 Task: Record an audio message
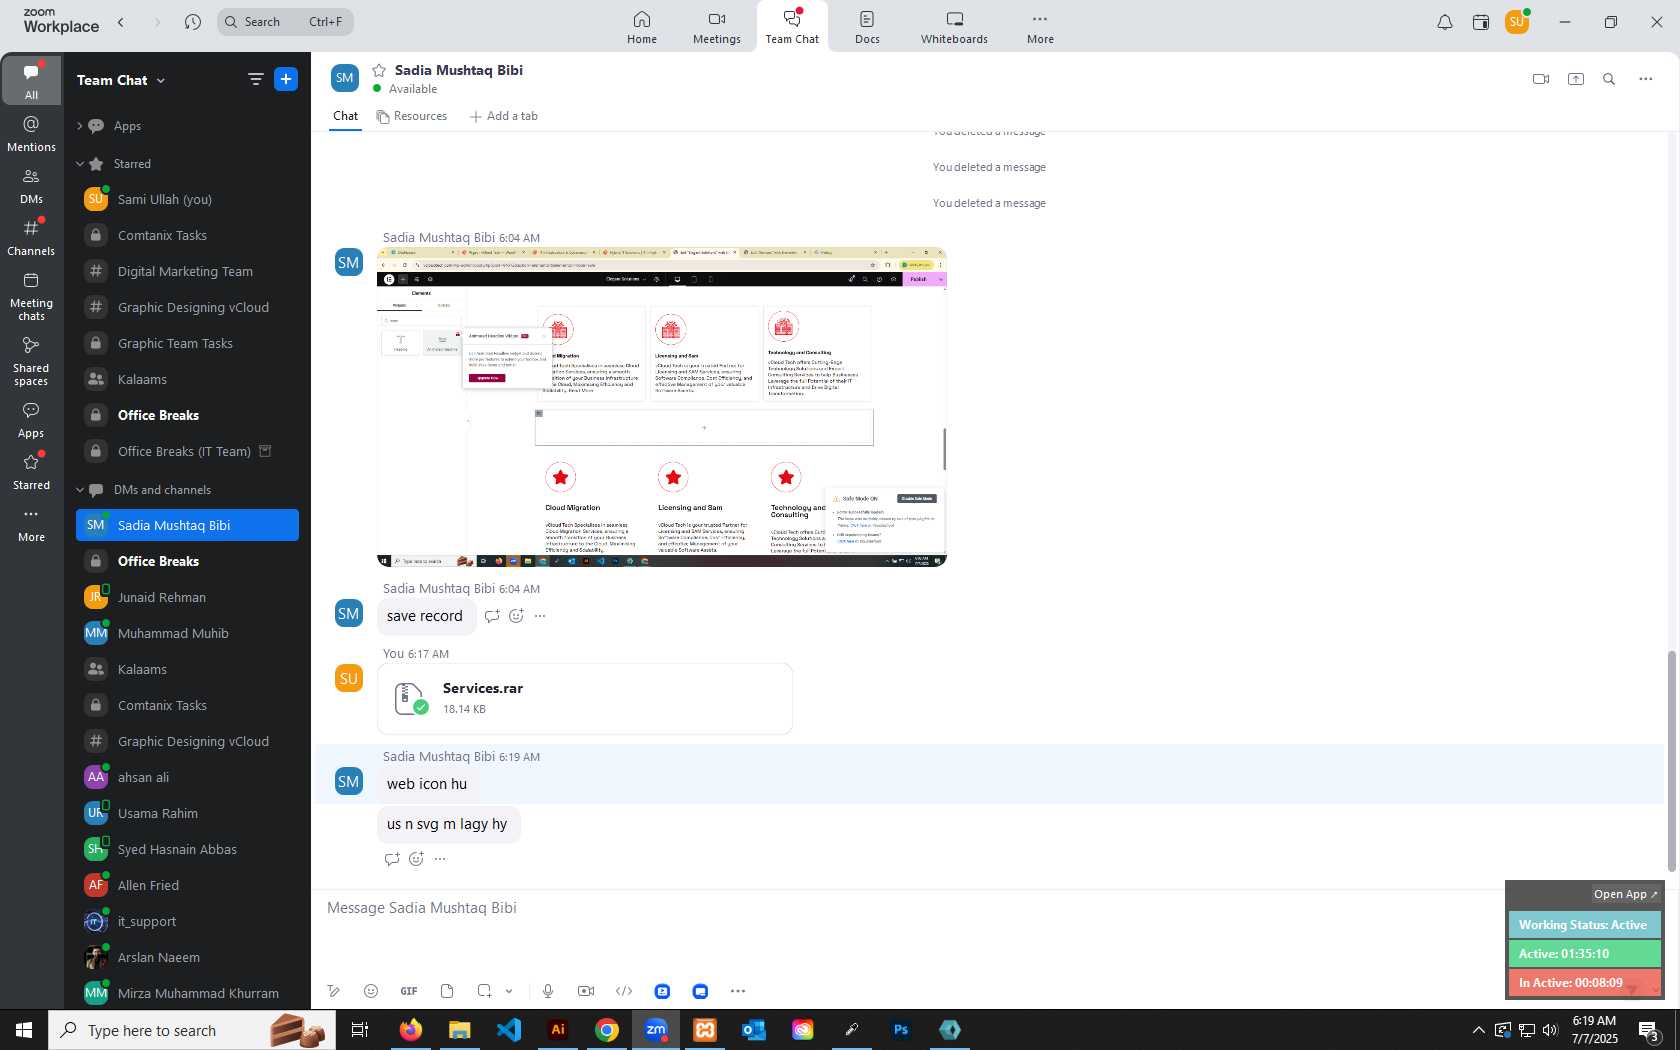pyautogui.click(x=548, y=991)
